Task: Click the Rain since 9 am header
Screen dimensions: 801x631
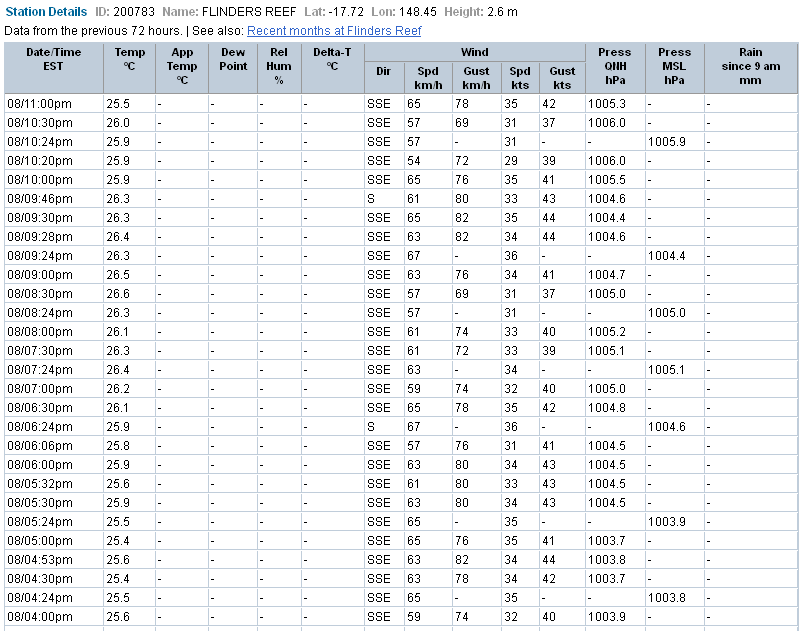Action: pyautogui.click(x=750, y=67)
